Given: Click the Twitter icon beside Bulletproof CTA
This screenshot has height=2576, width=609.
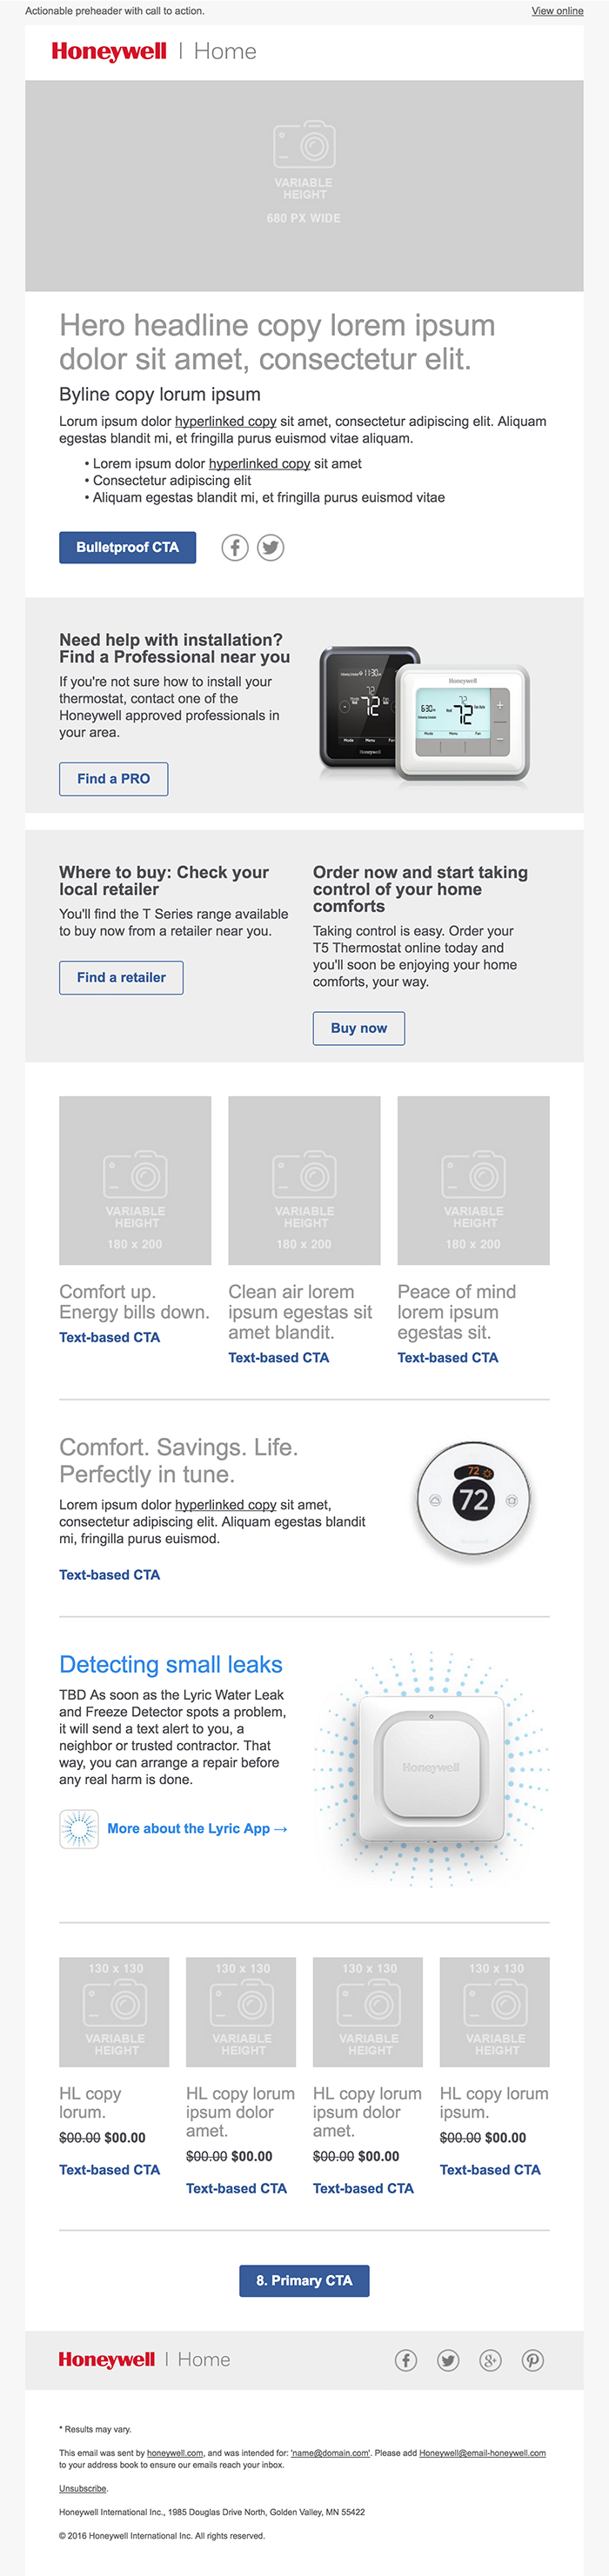Looking at the screenshot, I should click(x=271, y=547).
